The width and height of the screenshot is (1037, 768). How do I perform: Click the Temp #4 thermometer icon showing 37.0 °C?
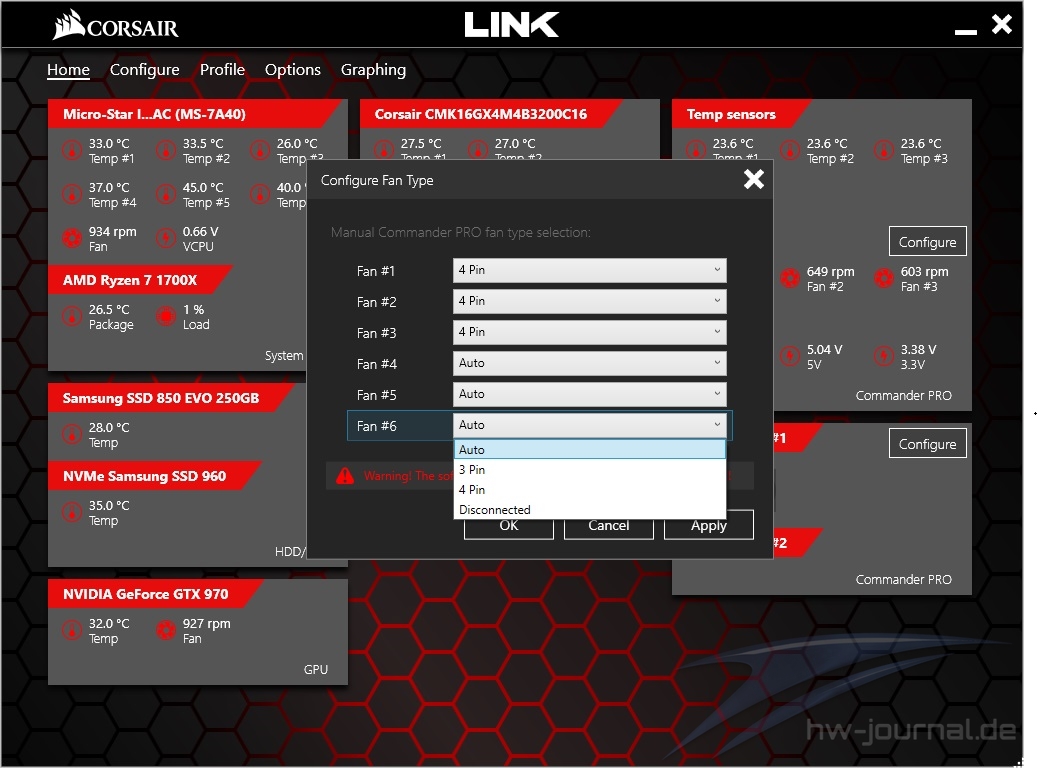coord(71,194)
